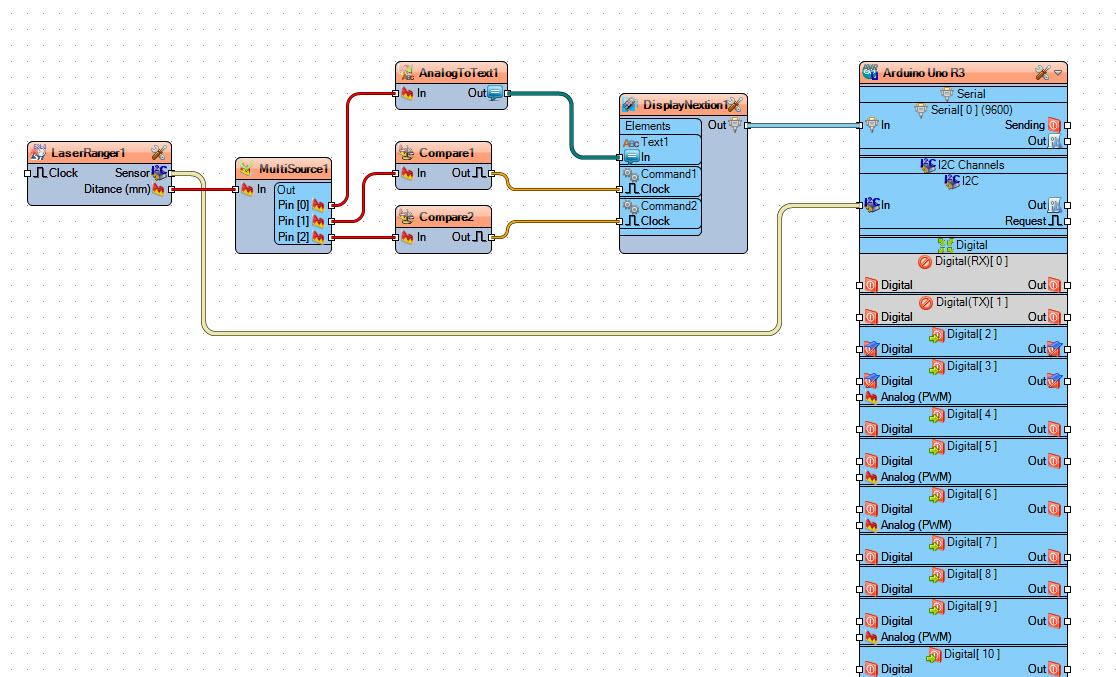Click AnalogToText1 In pin icon

point(407,93)
